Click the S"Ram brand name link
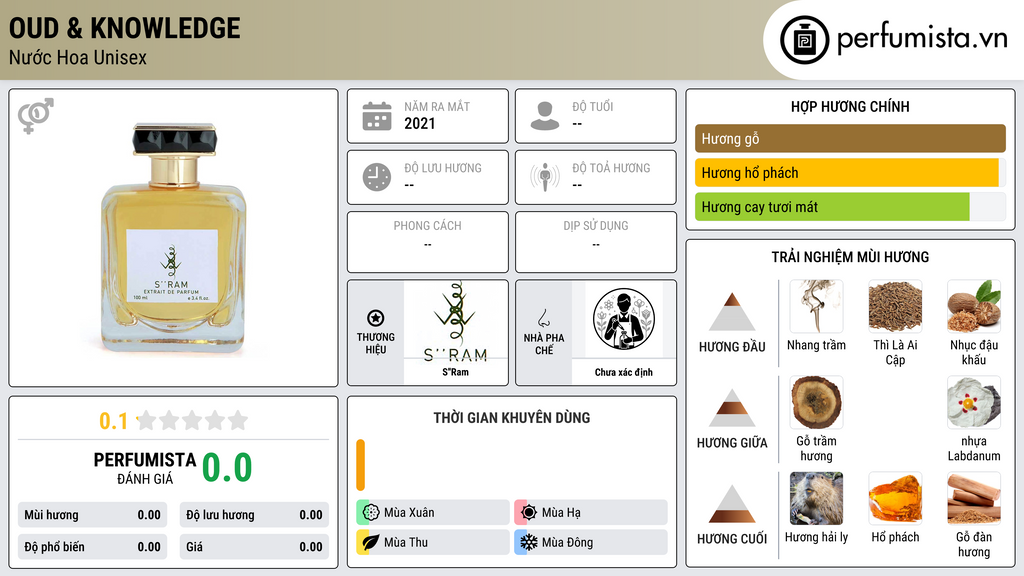This screenshot has width=1024, height=576. pos(455,372)
